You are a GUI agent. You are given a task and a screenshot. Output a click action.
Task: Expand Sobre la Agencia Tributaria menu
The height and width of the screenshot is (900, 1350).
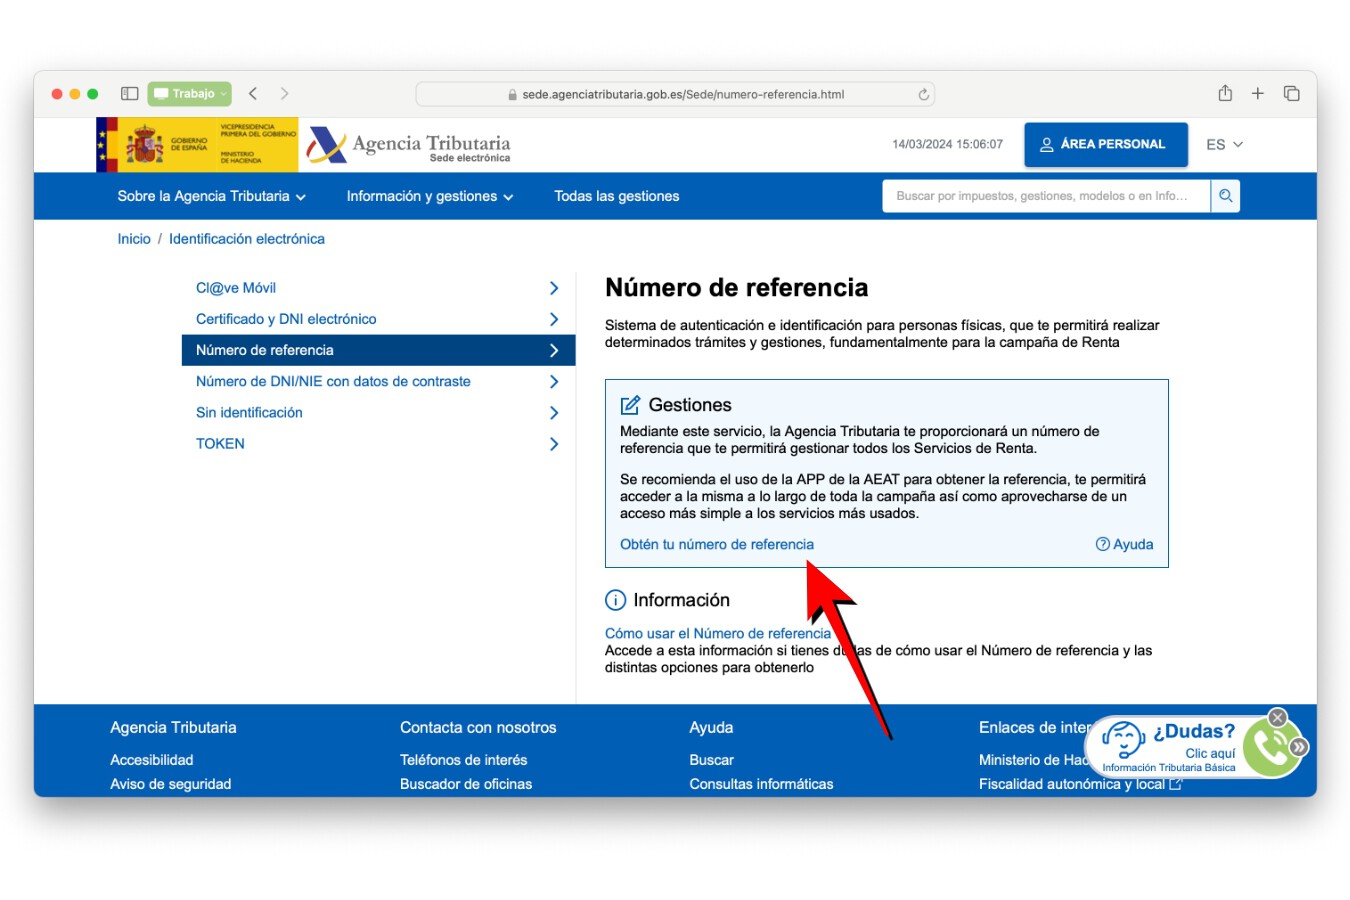[211, 197]
